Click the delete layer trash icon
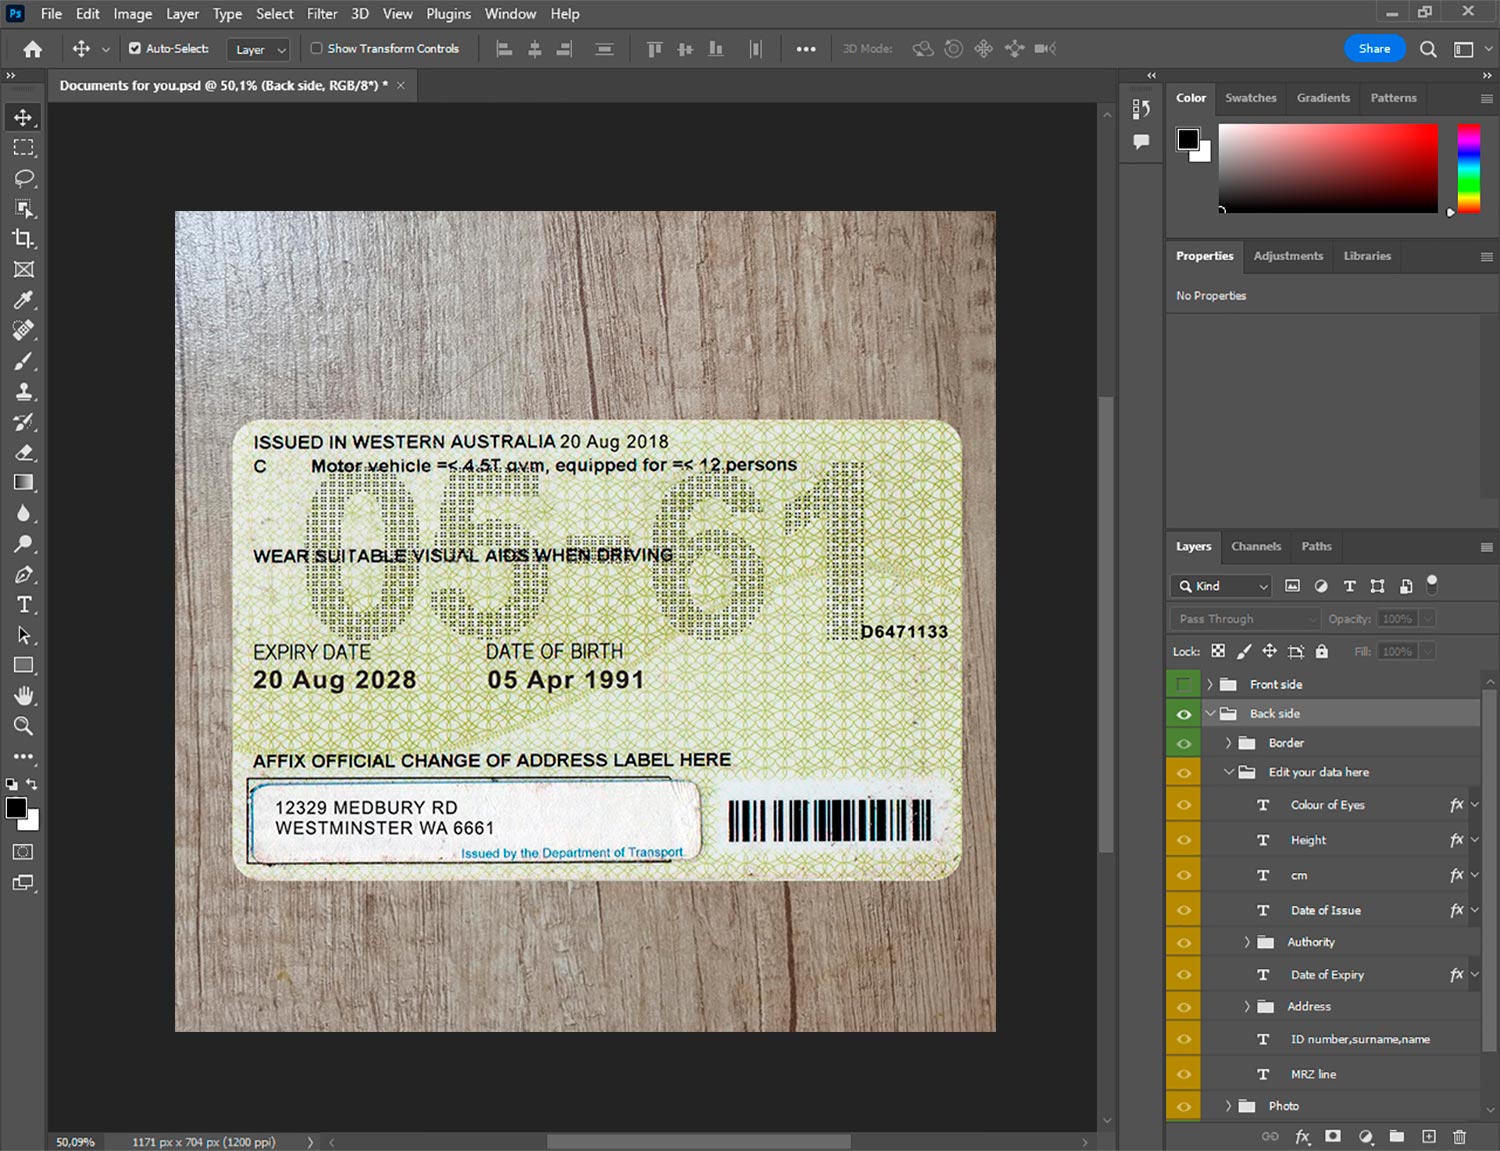Image resolution: width=1500 pixels, height=1151 pixels. tap(1459, 1136)
